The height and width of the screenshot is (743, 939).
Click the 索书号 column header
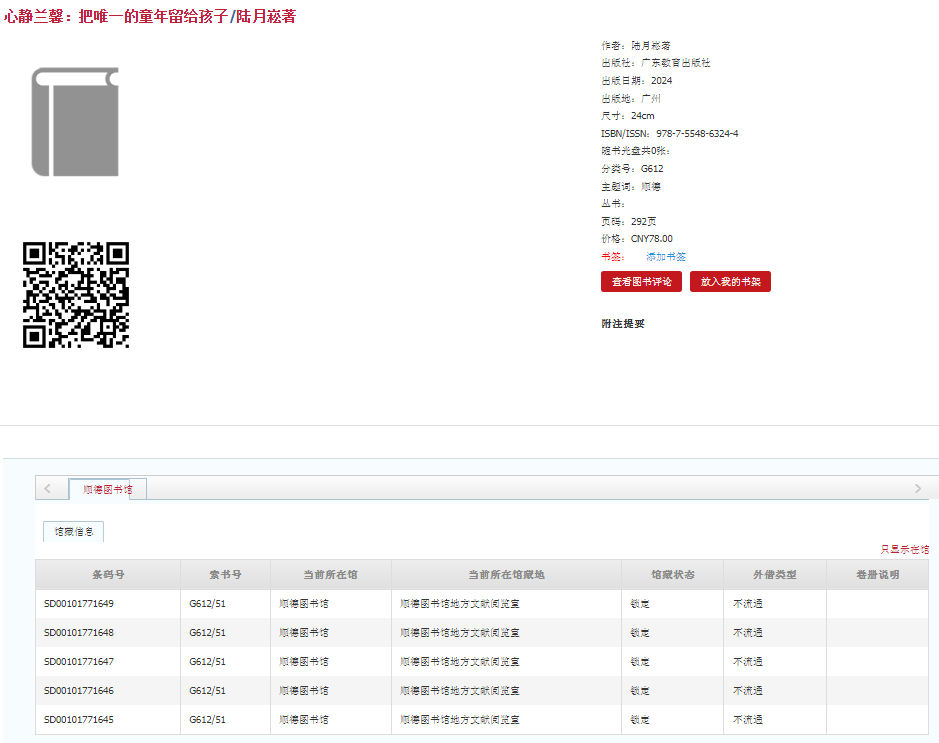click(225, 575)
